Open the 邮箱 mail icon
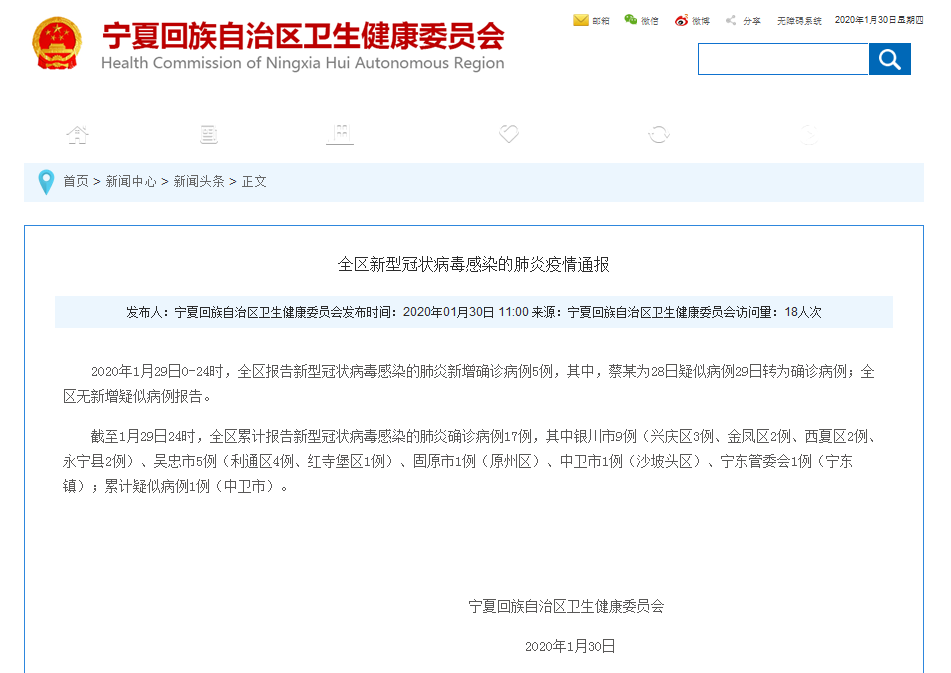The width and height of the screenshot is (951, 673). [x=582, y=19]
